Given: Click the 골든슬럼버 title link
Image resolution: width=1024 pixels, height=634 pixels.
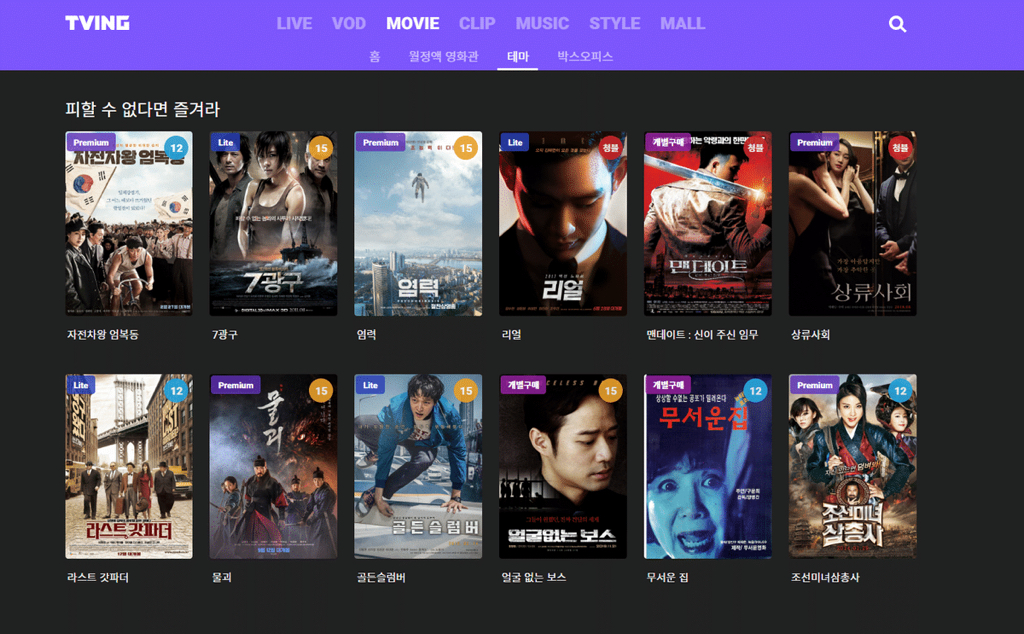Looking at the screenshot, I should pyautogui.click(x=381, y=577).
